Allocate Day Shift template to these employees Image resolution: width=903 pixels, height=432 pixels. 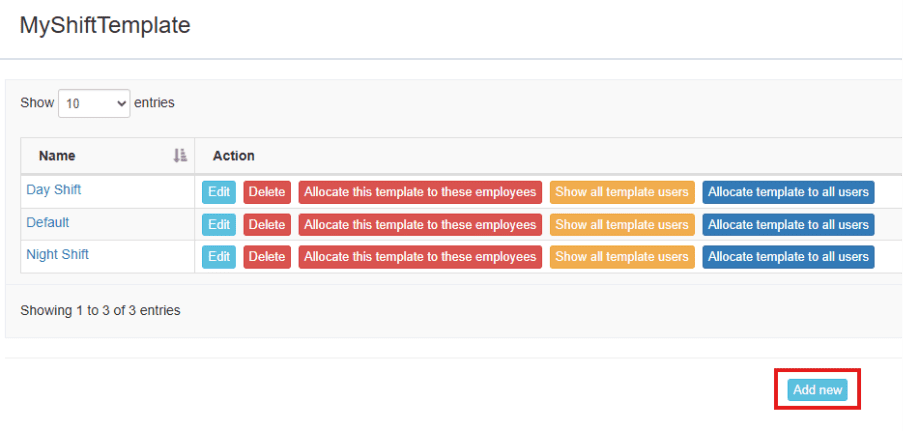[420, 192]
